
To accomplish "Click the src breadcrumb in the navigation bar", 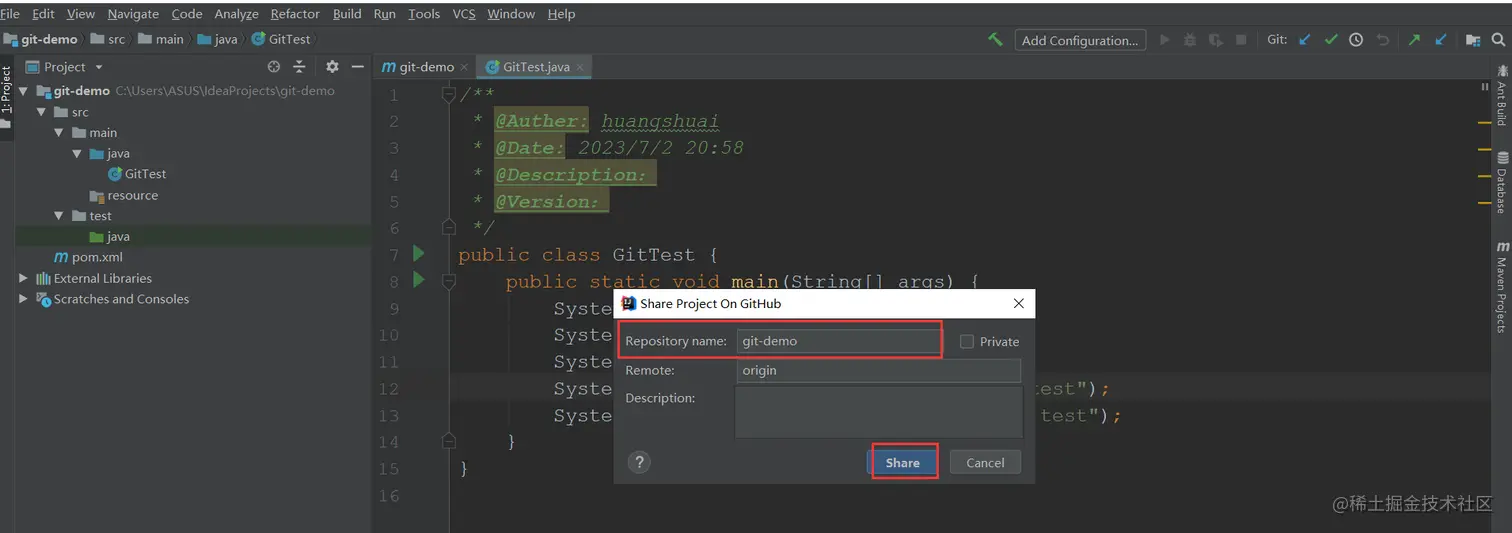I will pos(108,39).
